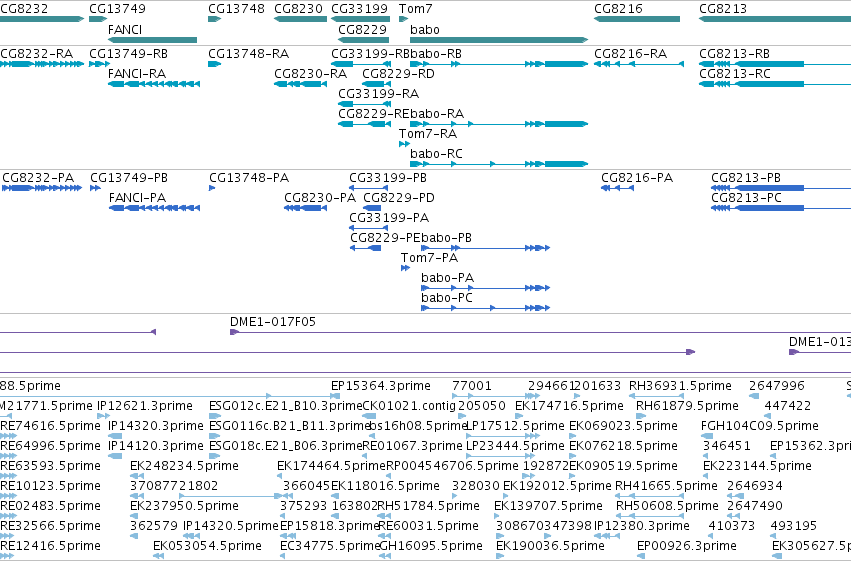Select the CG8213 gene label in top track
Screen dimensions: 851x561
point(723,9)
